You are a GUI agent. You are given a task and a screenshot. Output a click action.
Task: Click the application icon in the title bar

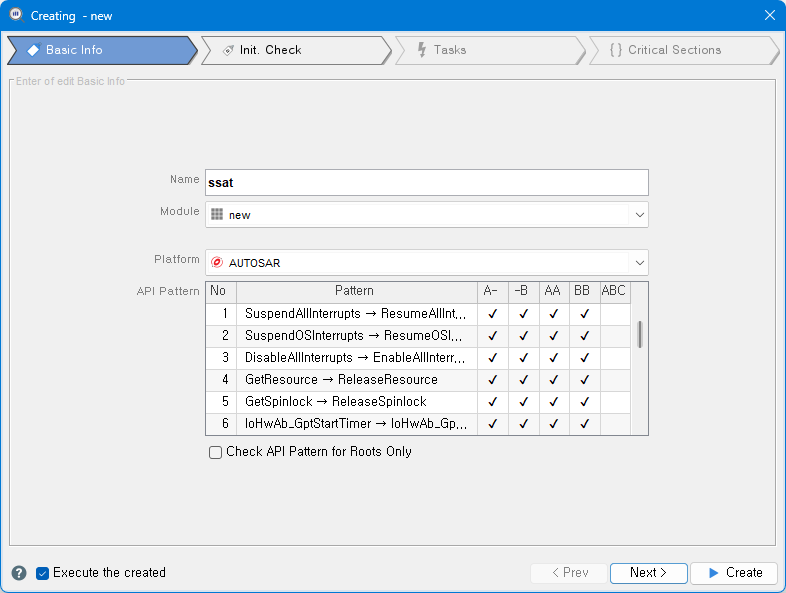coord(15,15)
